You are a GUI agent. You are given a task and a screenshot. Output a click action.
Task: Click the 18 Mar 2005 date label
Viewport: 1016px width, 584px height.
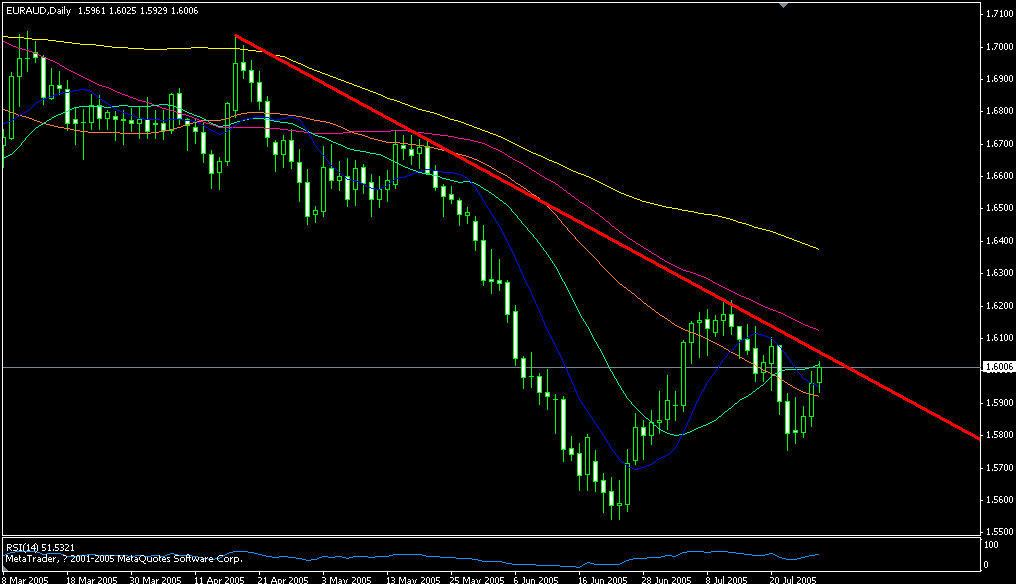[92, 579]
